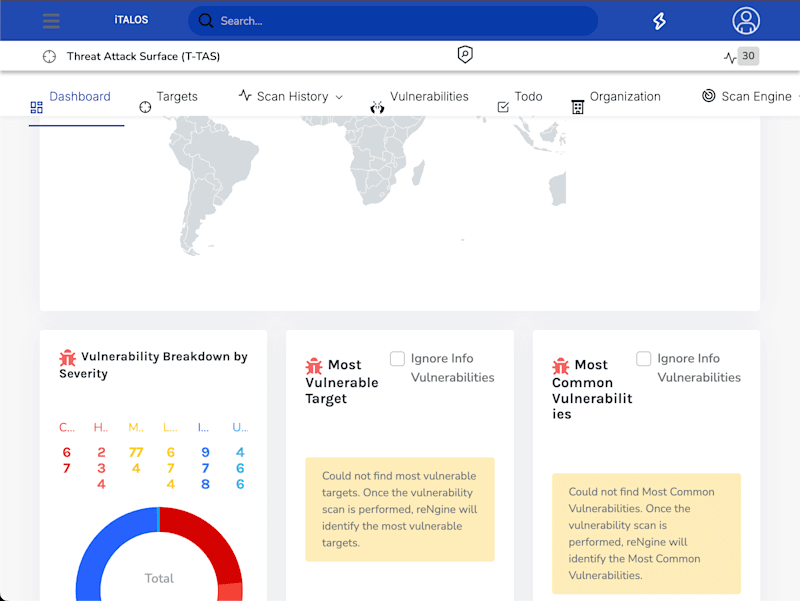Enable Ignore Info checkbox for Most Vulnerable Target
This screenshot has height=601, width=800.
[397, 359]
